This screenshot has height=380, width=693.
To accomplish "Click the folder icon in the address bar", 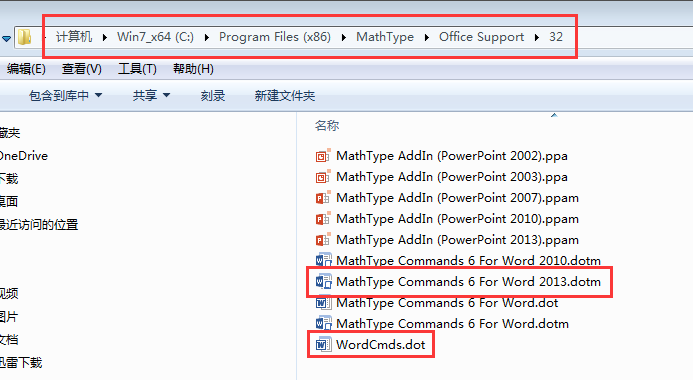I will (x=24, y=37).
